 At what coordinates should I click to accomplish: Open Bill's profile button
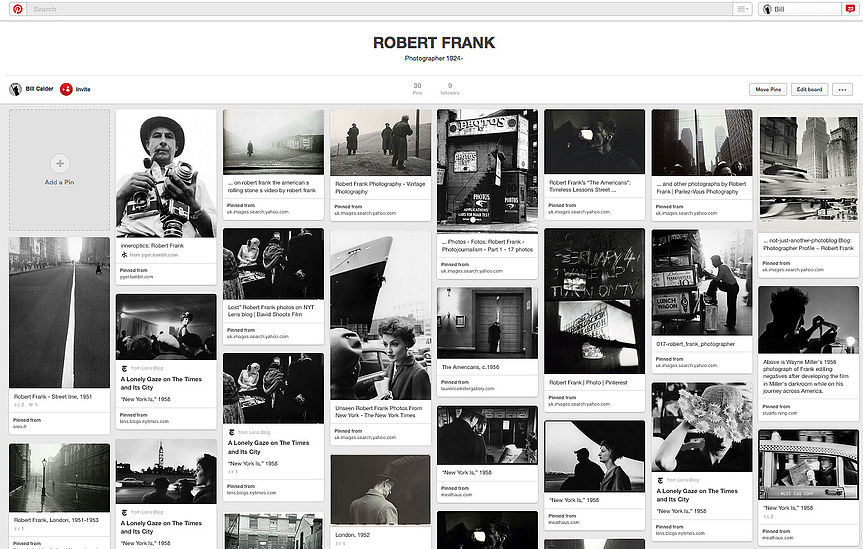click(x=801, y=9)
